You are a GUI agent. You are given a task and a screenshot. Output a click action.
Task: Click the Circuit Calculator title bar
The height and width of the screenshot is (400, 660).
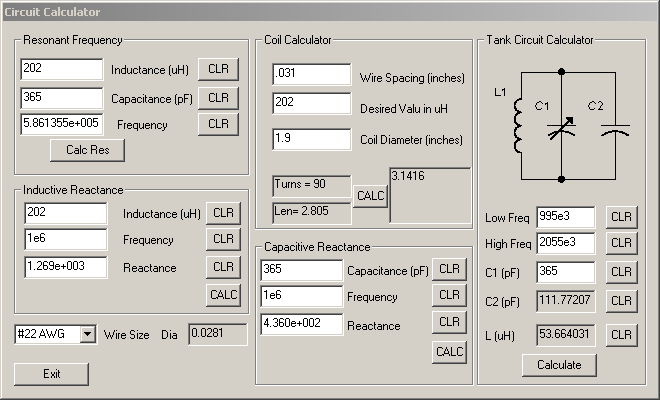point(330,12)
